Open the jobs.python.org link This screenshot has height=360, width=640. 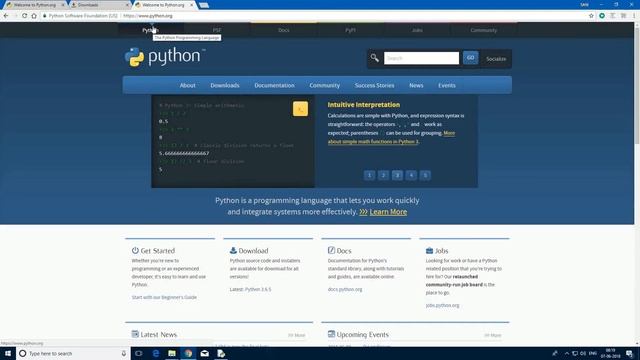(442, 305)
